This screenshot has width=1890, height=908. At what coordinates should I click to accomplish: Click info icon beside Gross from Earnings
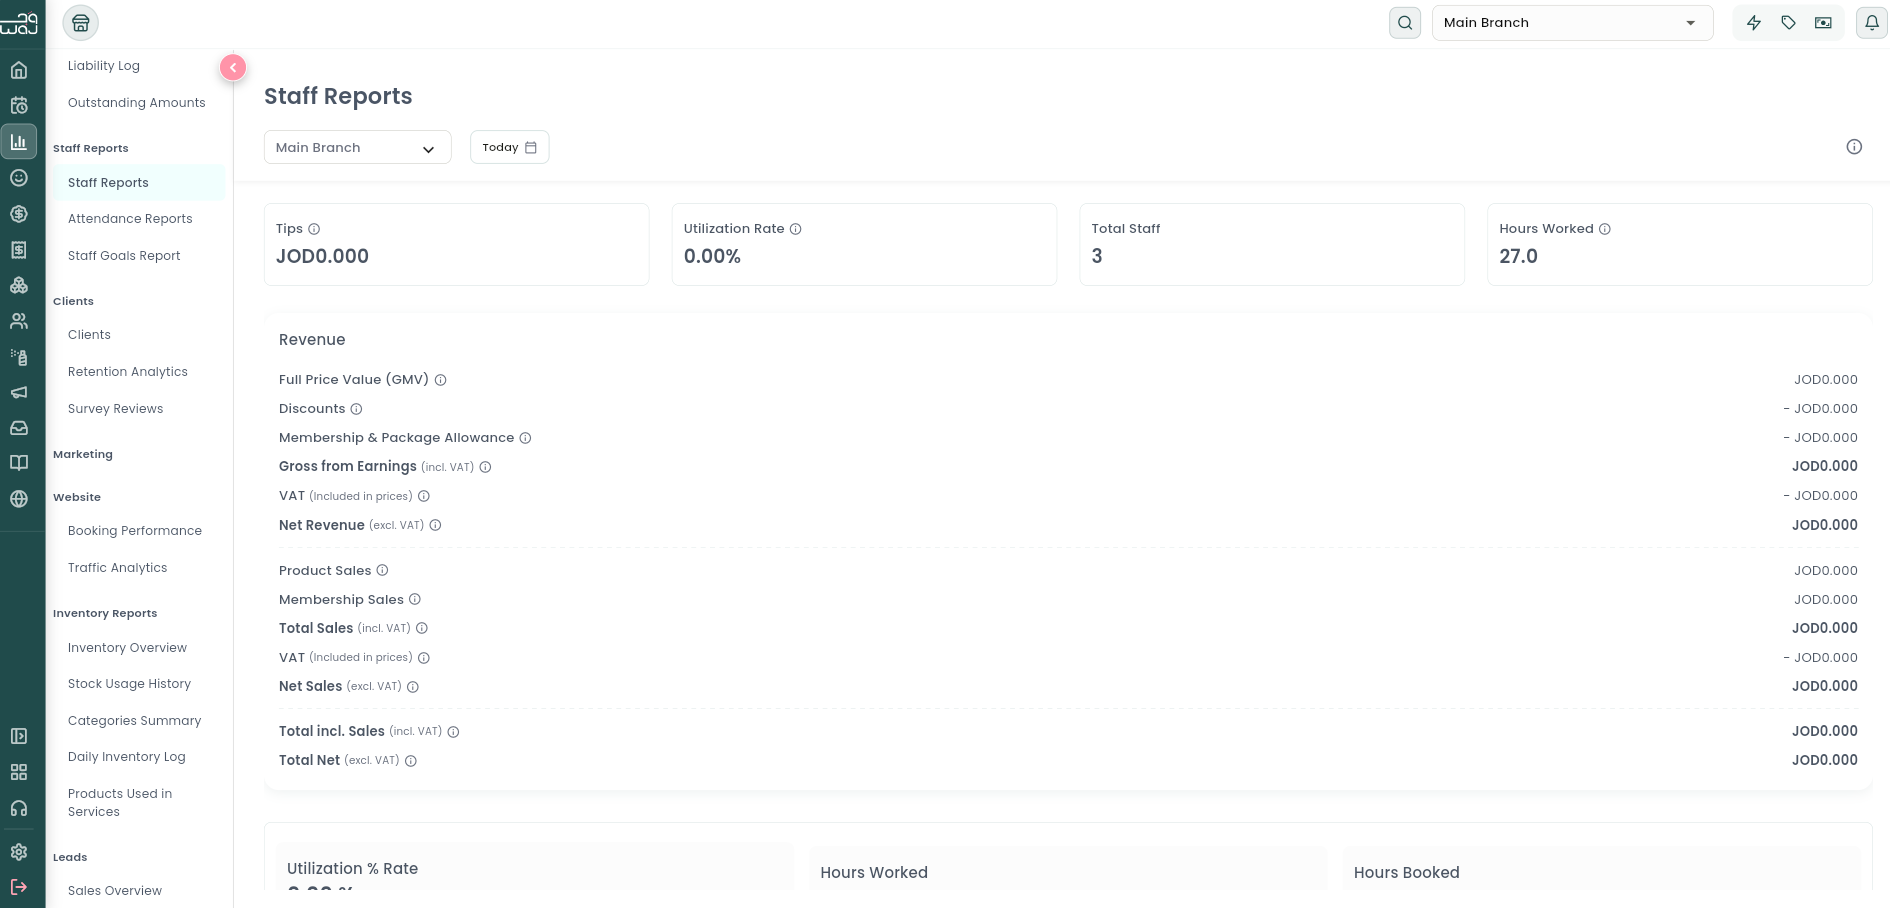(x=486, y=467)
